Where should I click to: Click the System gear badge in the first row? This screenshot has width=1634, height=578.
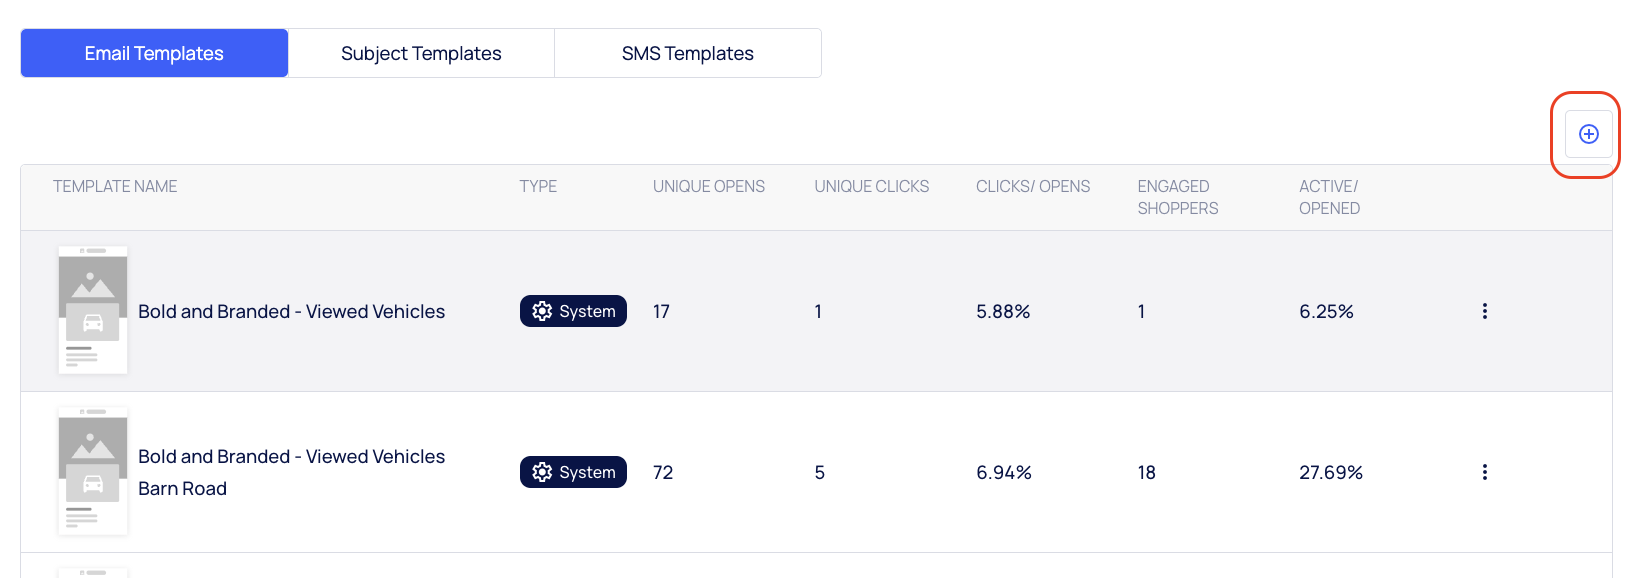(x=573, y=311)
